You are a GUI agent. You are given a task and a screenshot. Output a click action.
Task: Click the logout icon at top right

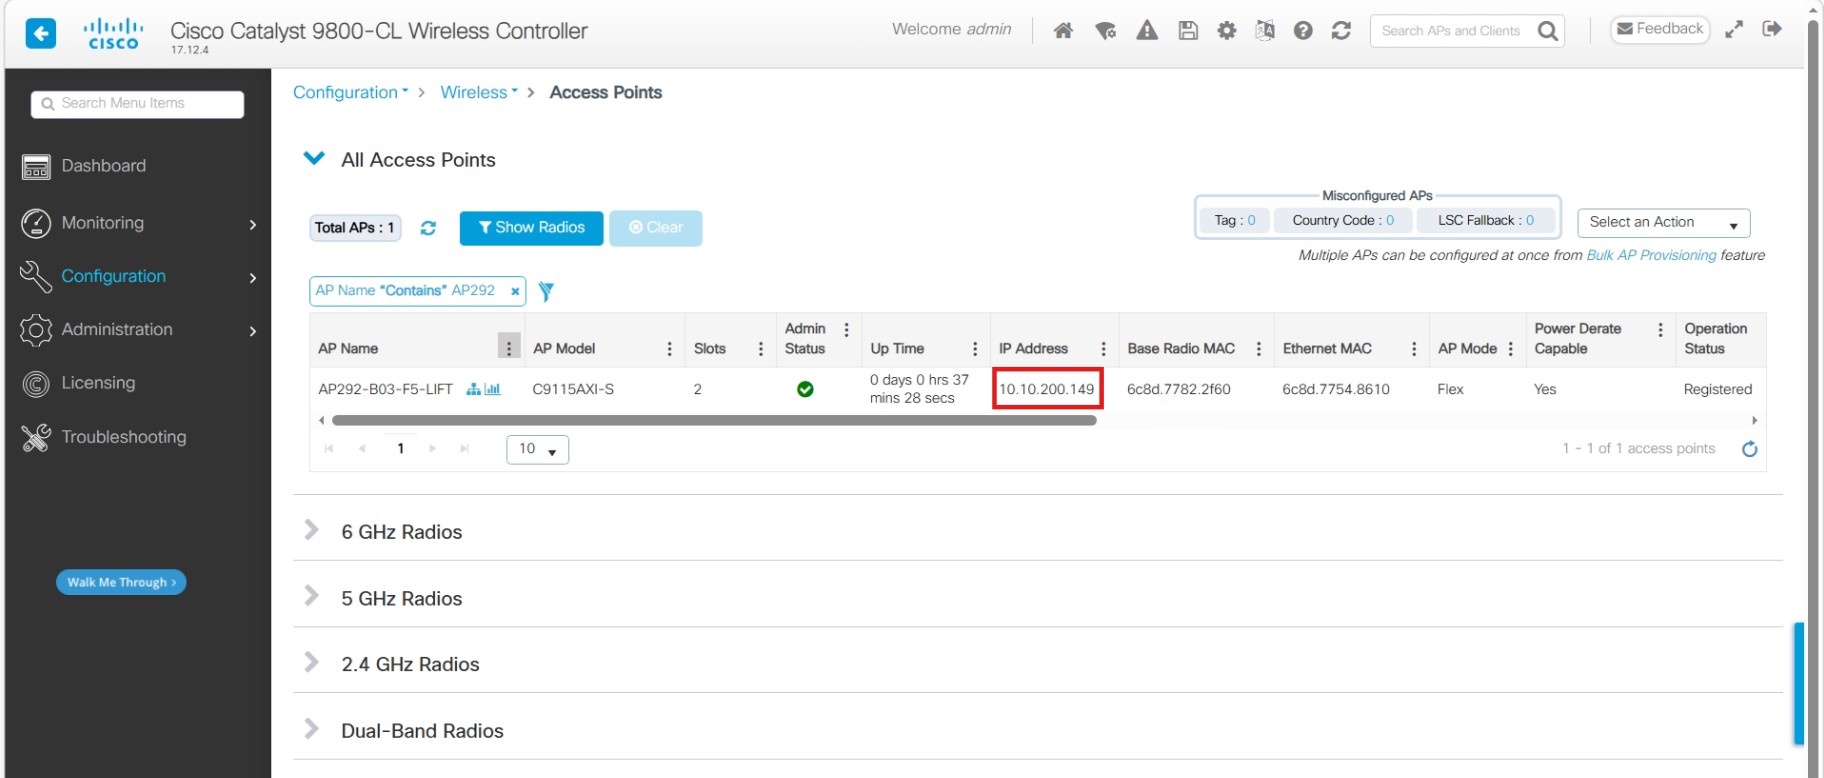point(1771,29)
